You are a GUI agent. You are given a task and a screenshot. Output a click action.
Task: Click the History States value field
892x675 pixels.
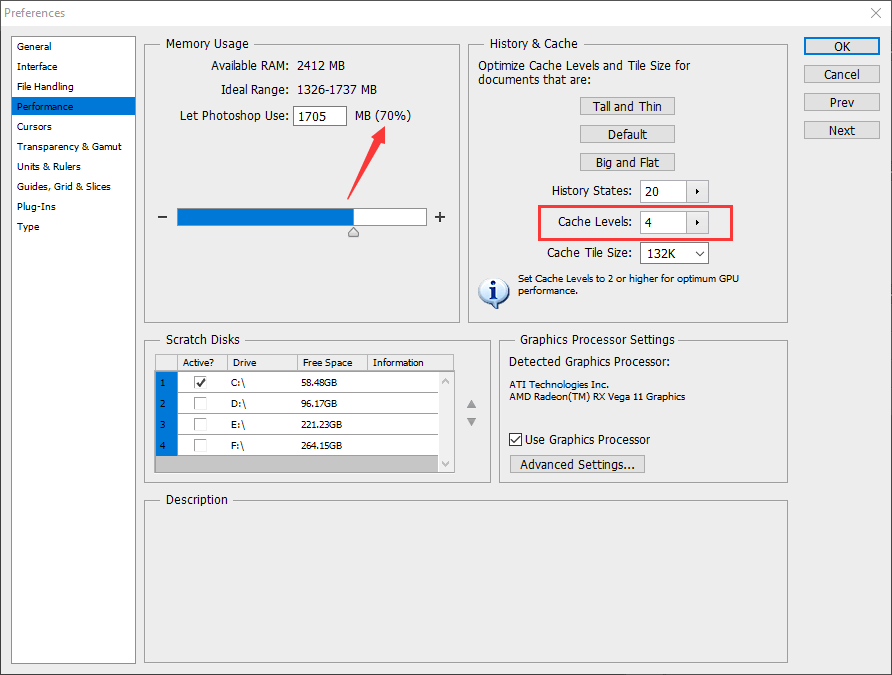pyautogui.click(x=663, y=192)
